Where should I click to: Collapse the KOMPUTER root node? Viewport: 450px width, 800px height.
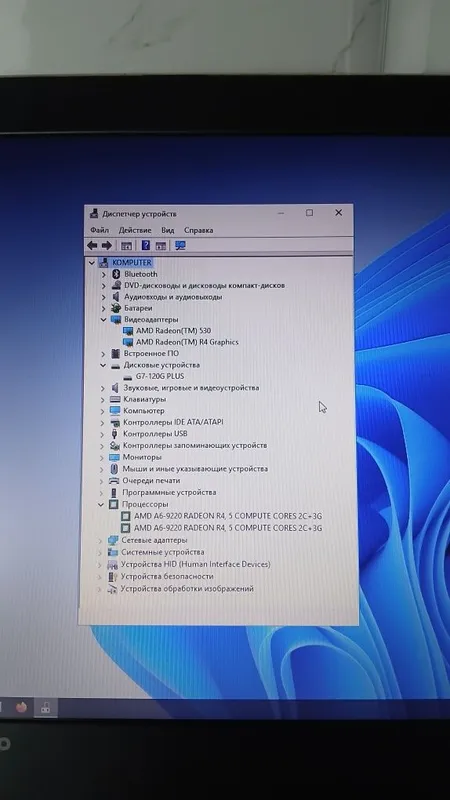pos(92,263)
